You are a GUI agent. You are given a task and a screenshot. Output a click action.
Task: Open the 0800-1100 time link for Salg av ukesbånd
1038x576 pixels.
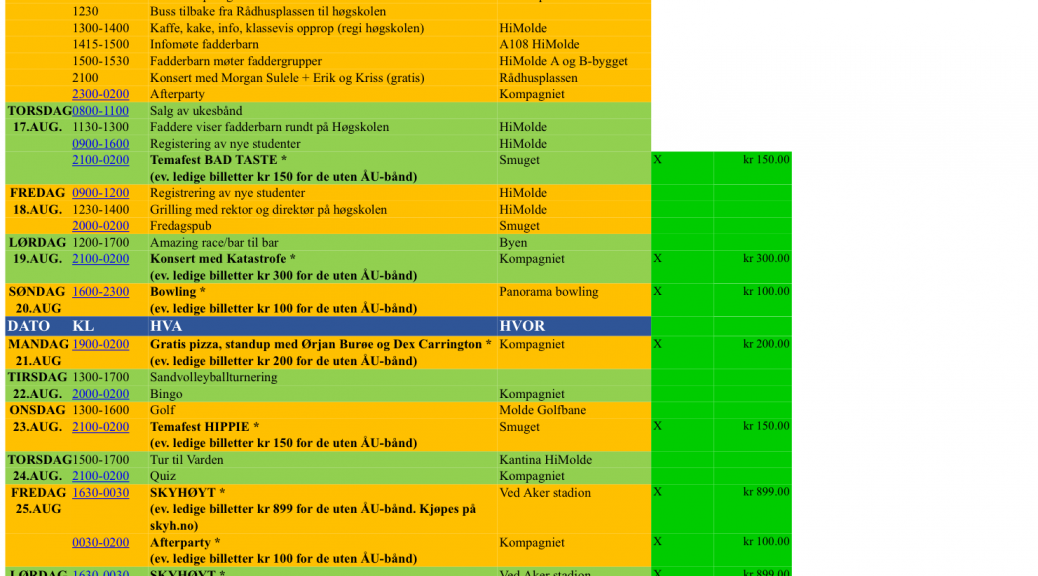pos(100,111)
